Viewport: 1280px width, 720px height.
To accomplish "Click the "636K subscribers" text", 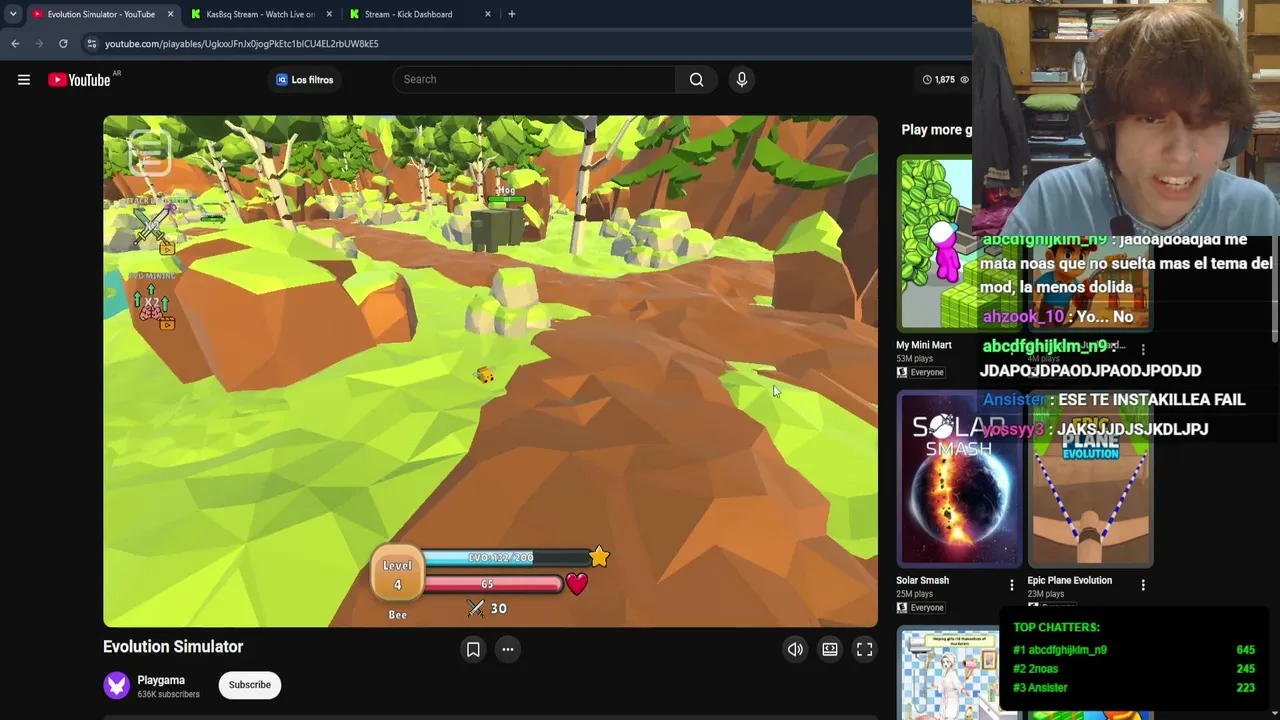I will 168,695.
